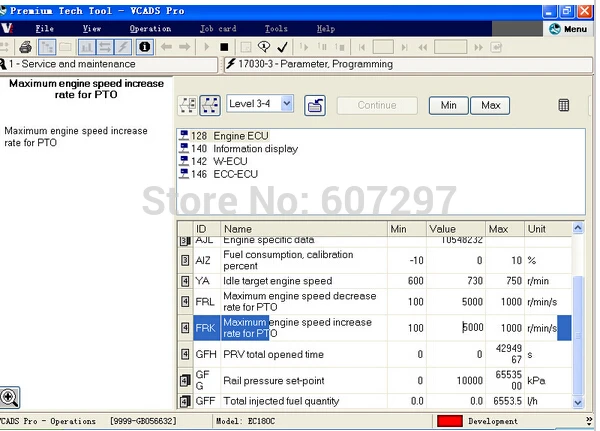The width and height of the screenshot is (600, 431).
Task: Open the Tools menu
Action: [x=276, y=29]
